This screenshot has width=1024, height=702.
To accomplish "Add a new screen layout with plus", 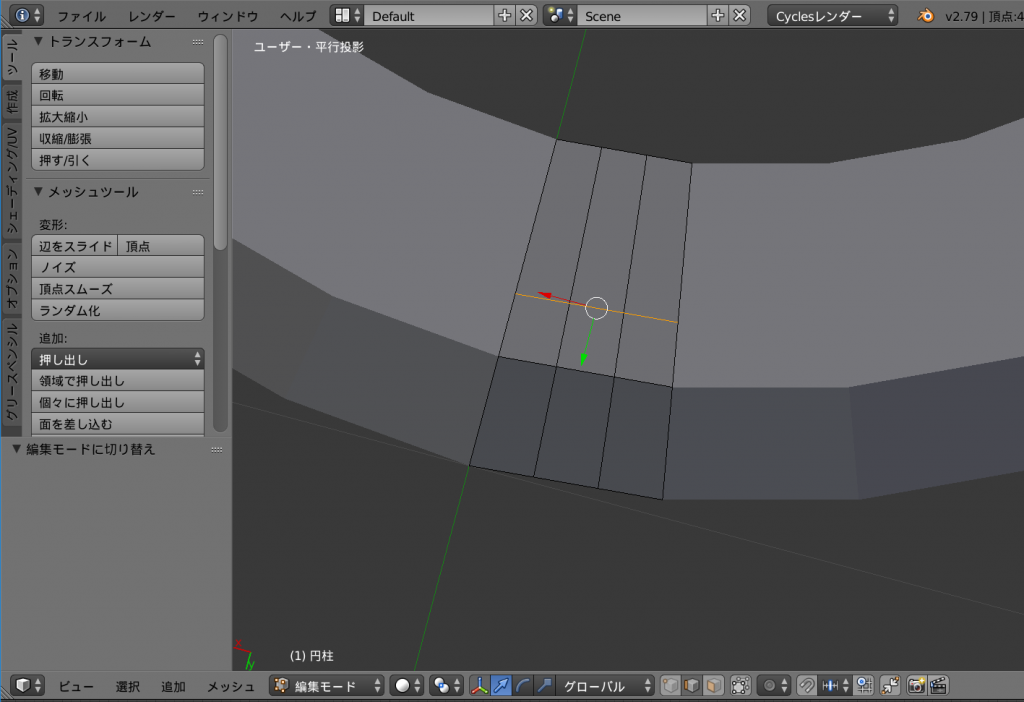I will 504,16.
